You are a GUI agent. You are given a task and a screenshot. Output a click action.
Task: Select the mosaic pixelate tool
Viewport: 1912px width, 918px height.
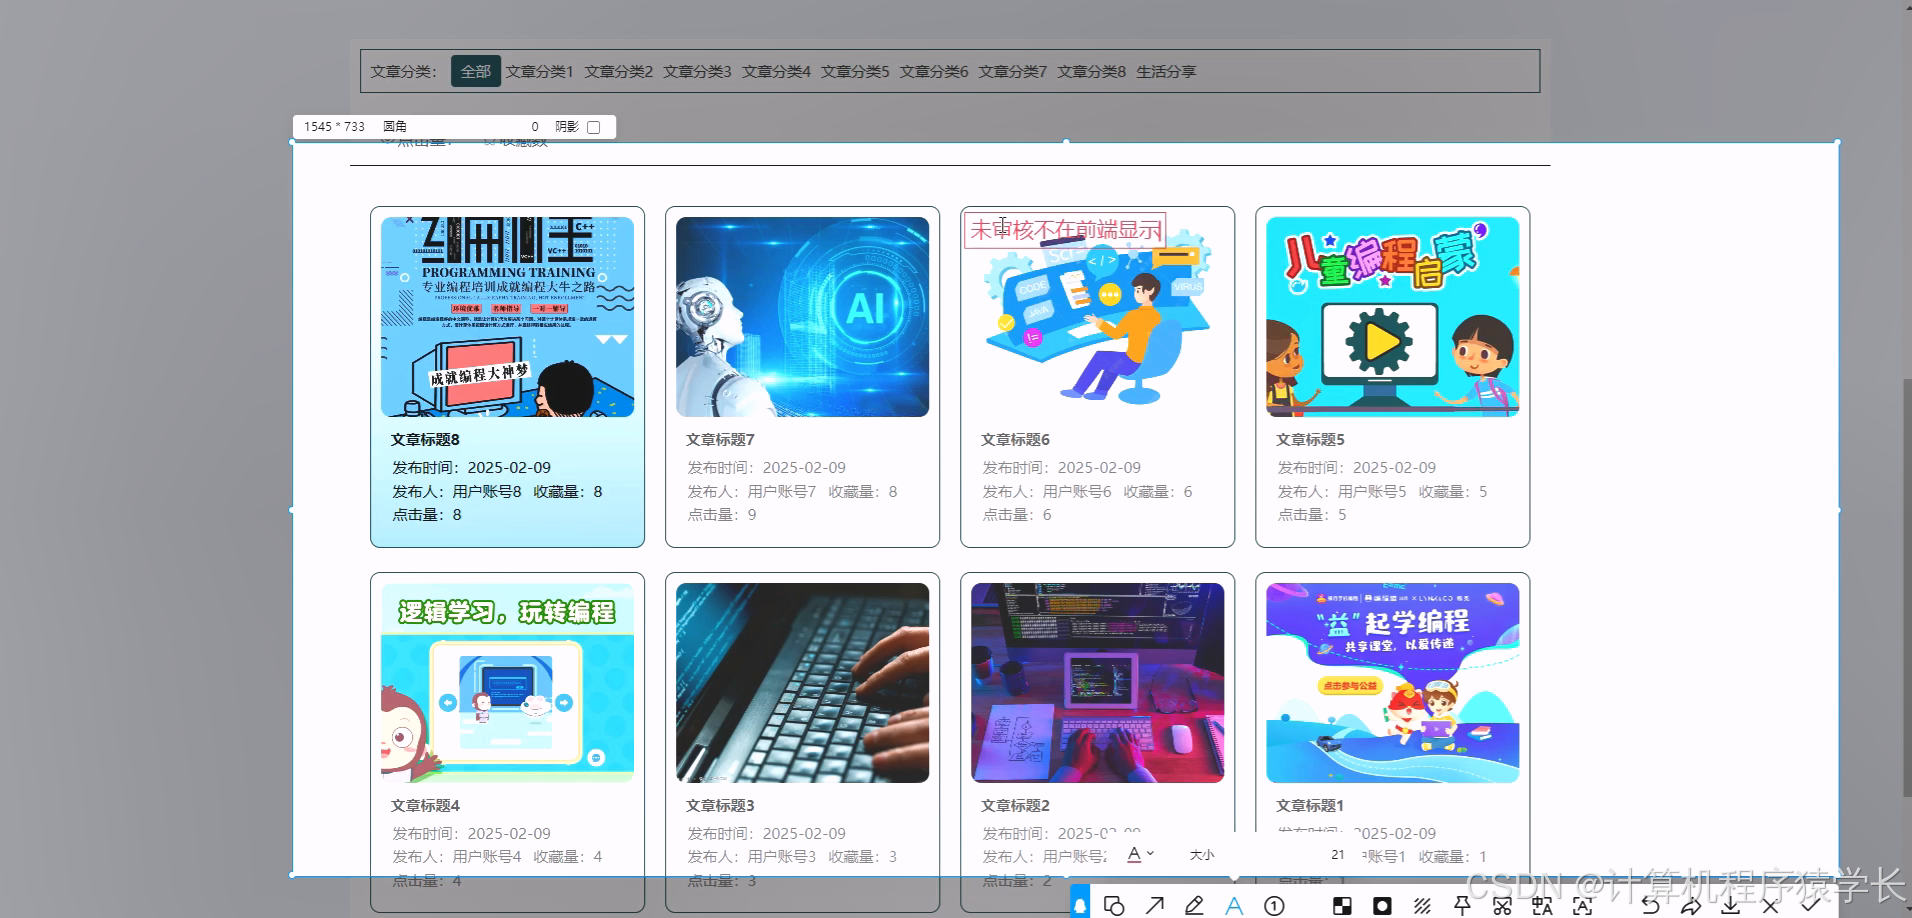(1343, 905)
